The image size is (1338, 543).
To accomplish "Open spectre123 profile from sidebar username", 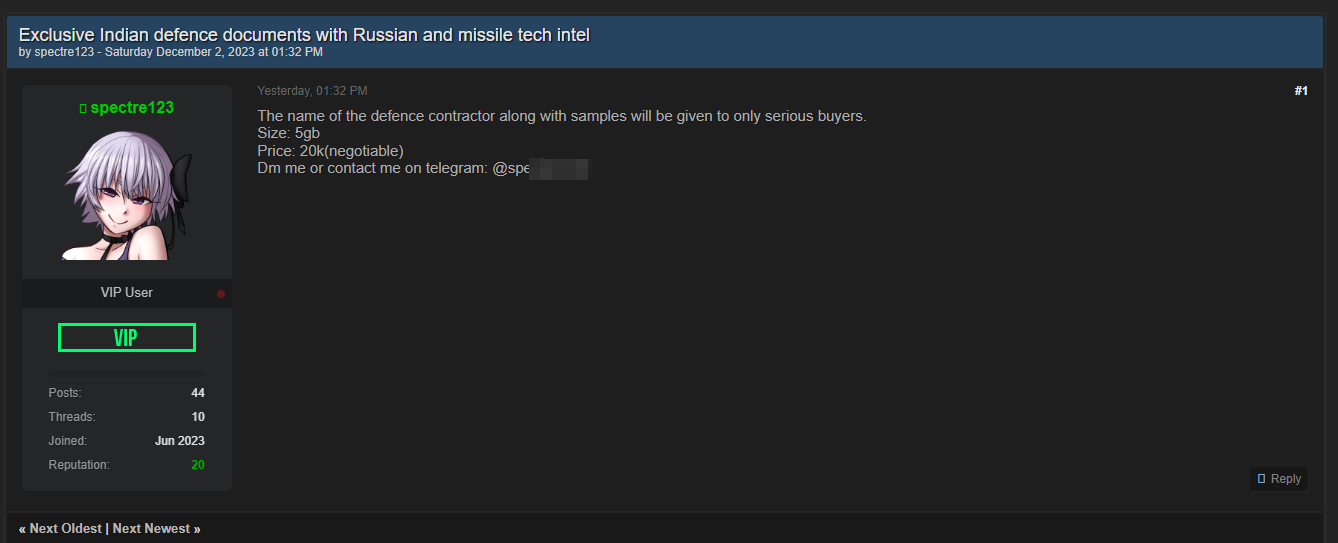I will click(x=132, y=108).
